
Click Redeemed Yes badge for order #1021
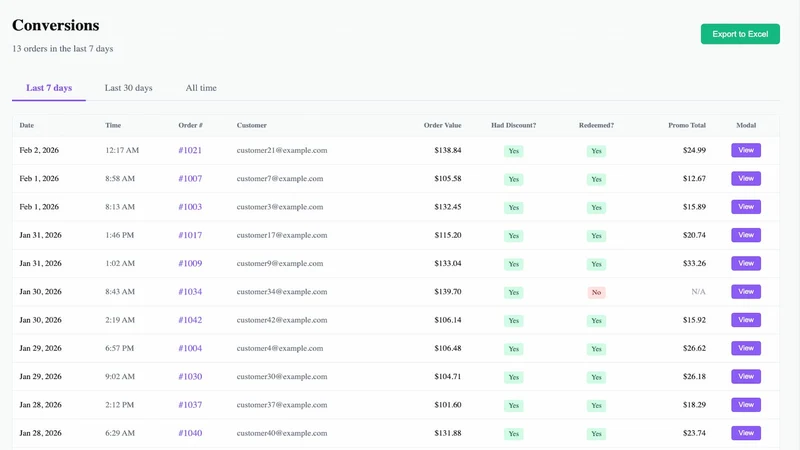point(596,151)
